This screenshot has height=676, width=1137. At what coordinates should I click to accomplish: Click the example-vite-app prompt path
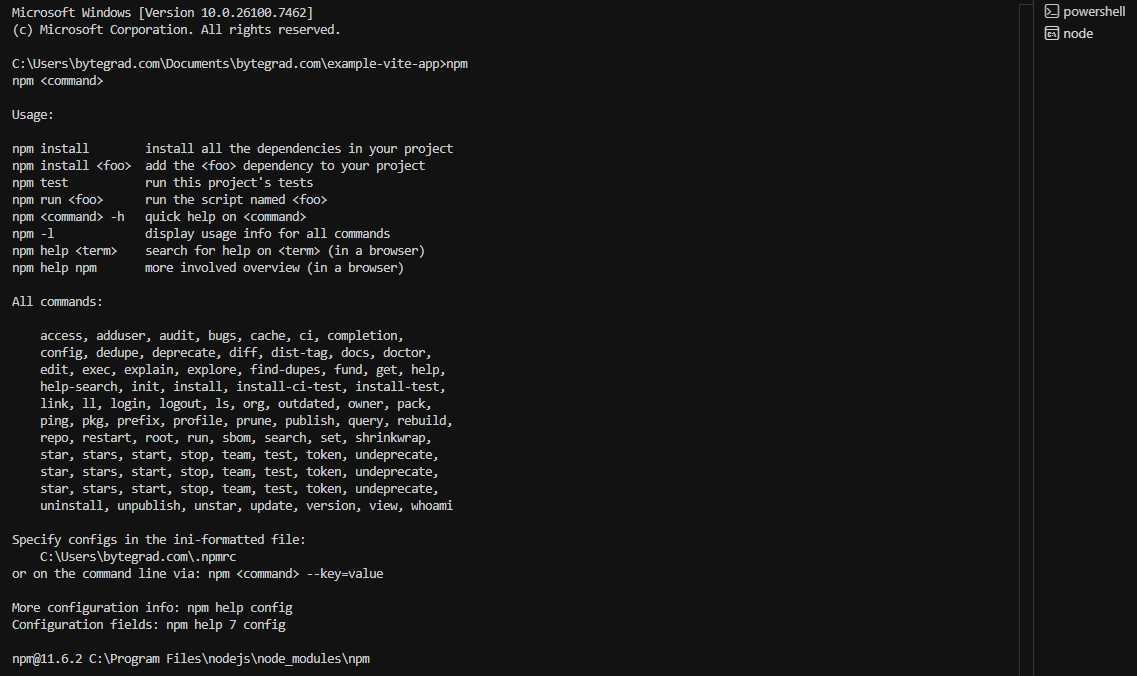pos(226,64)
